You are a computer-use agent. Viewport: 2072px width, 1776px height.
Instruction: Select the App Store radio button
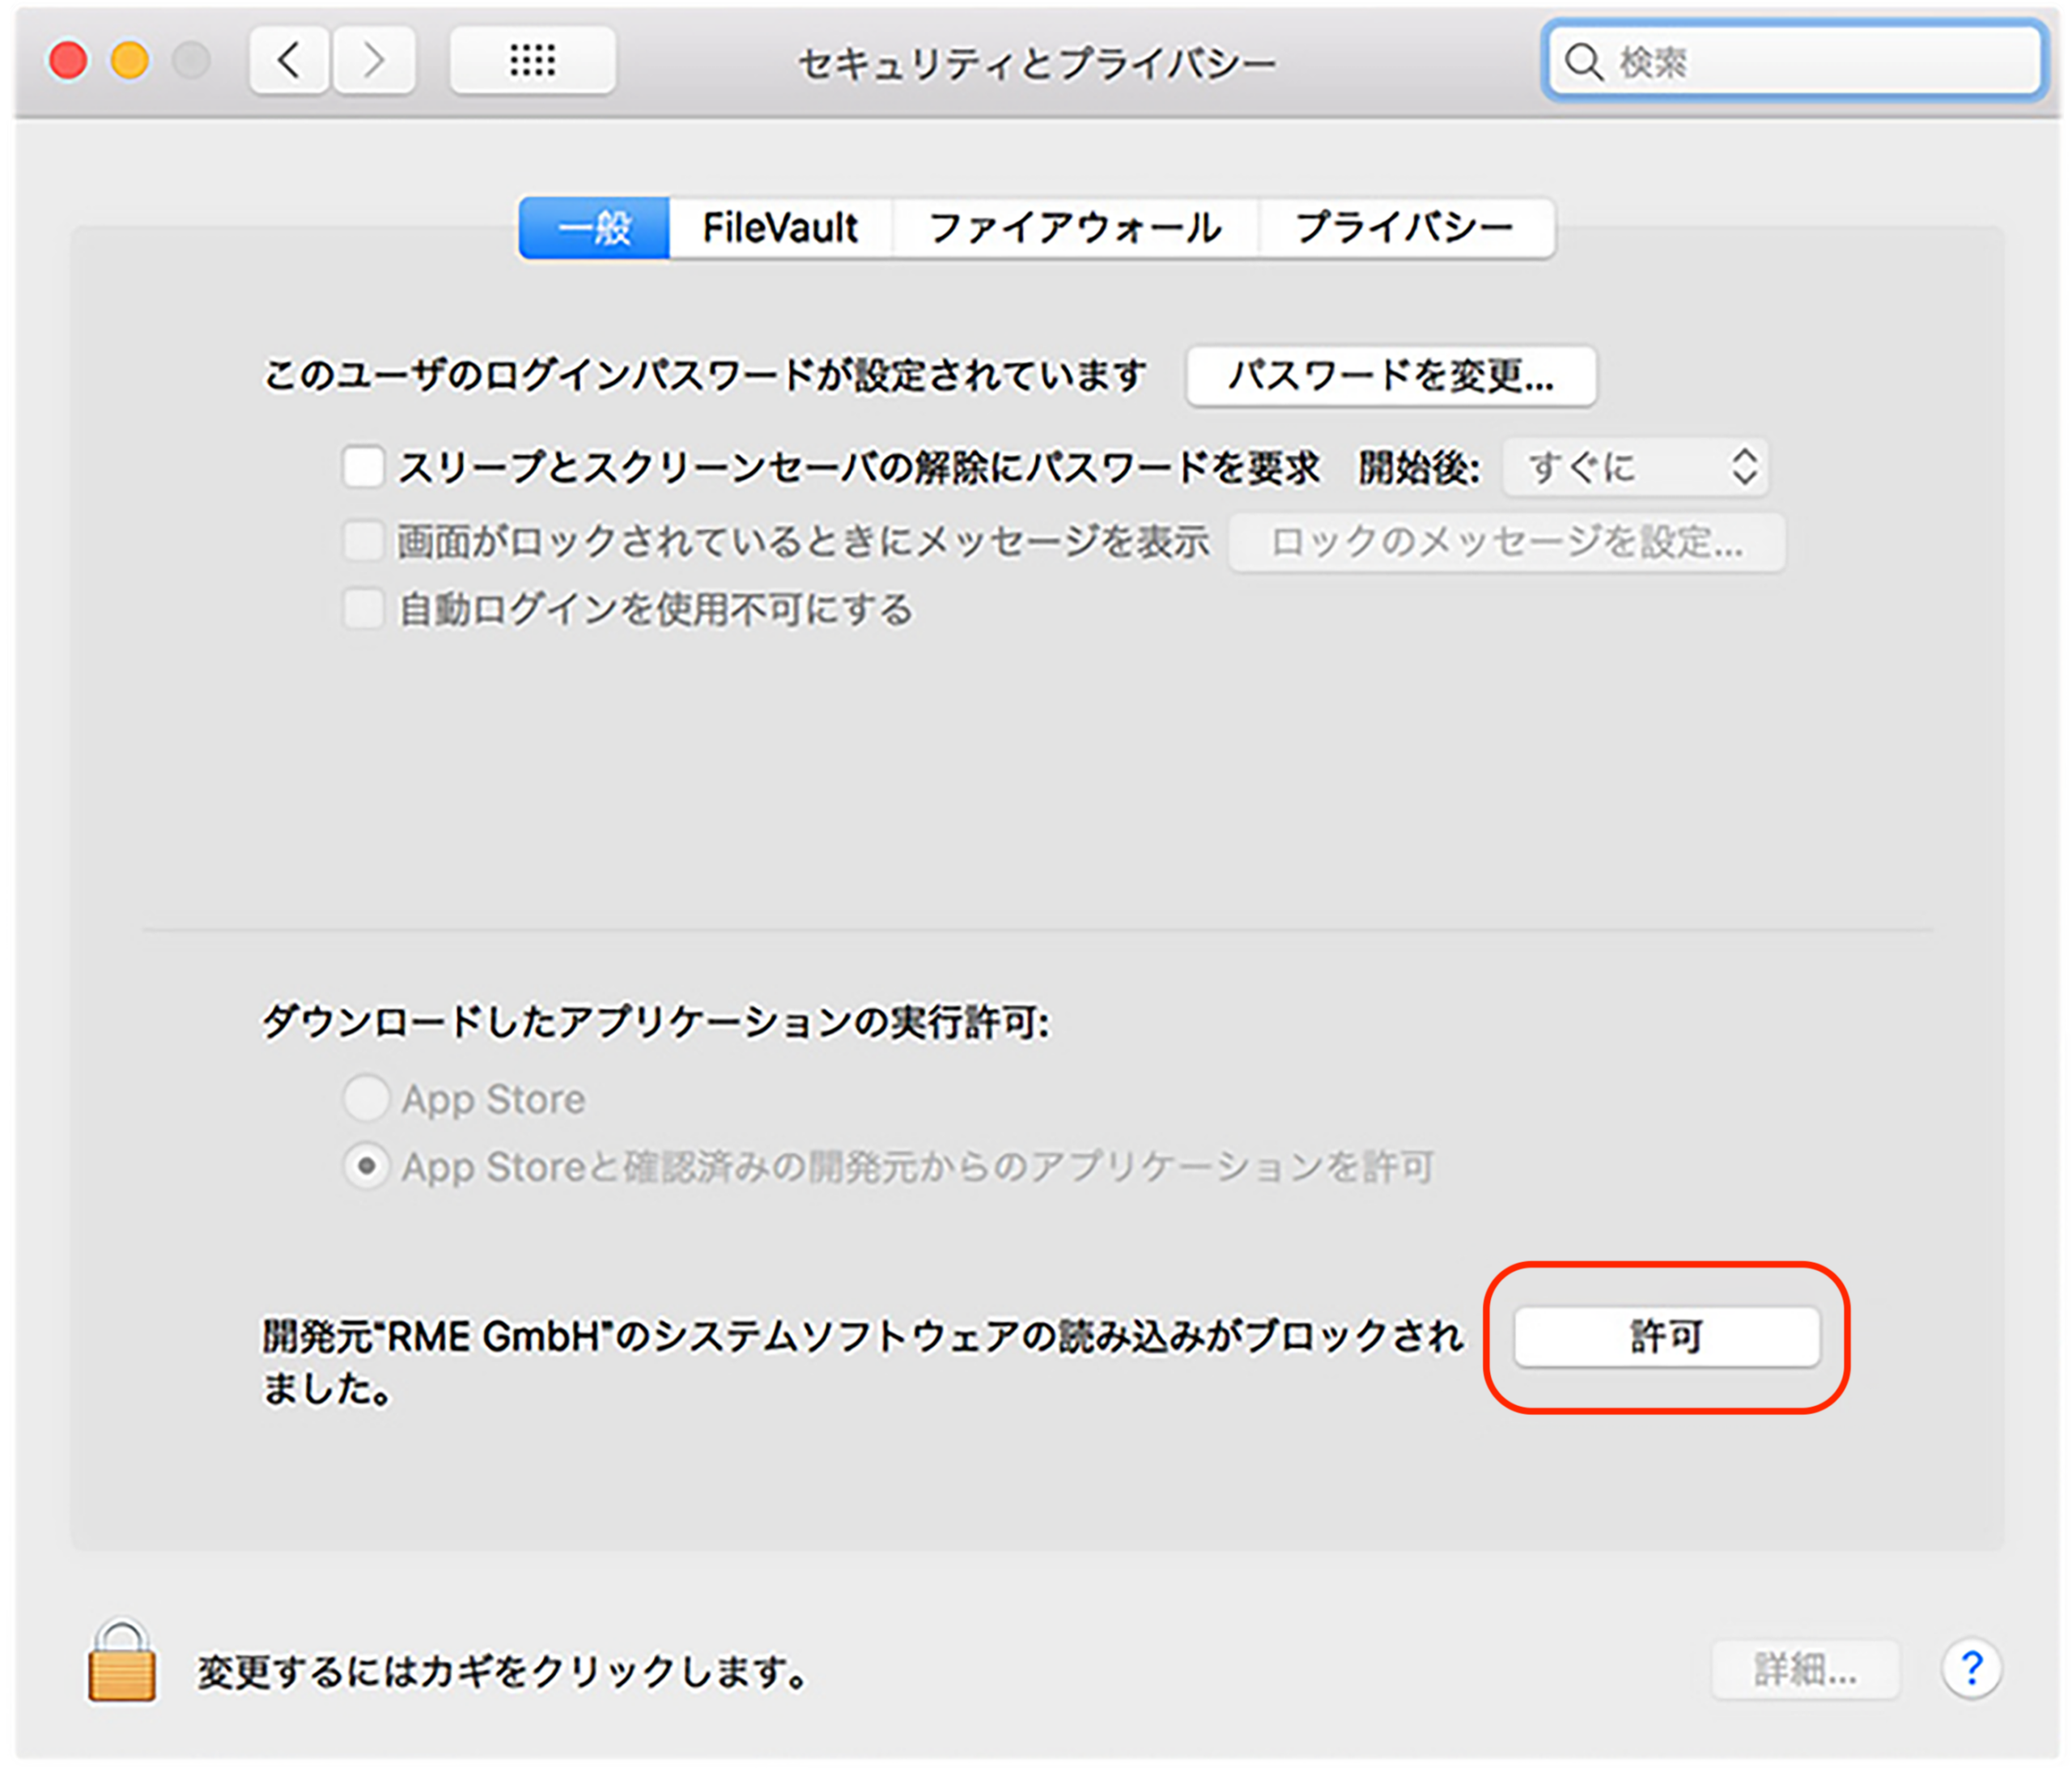click(x=366, y=1098)
